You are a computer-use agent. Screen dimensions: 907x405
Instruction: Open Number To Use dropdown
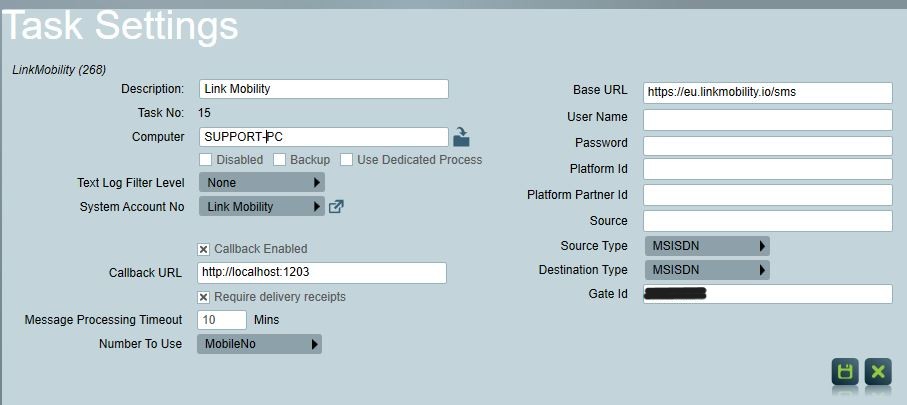(x=259, y=344)
